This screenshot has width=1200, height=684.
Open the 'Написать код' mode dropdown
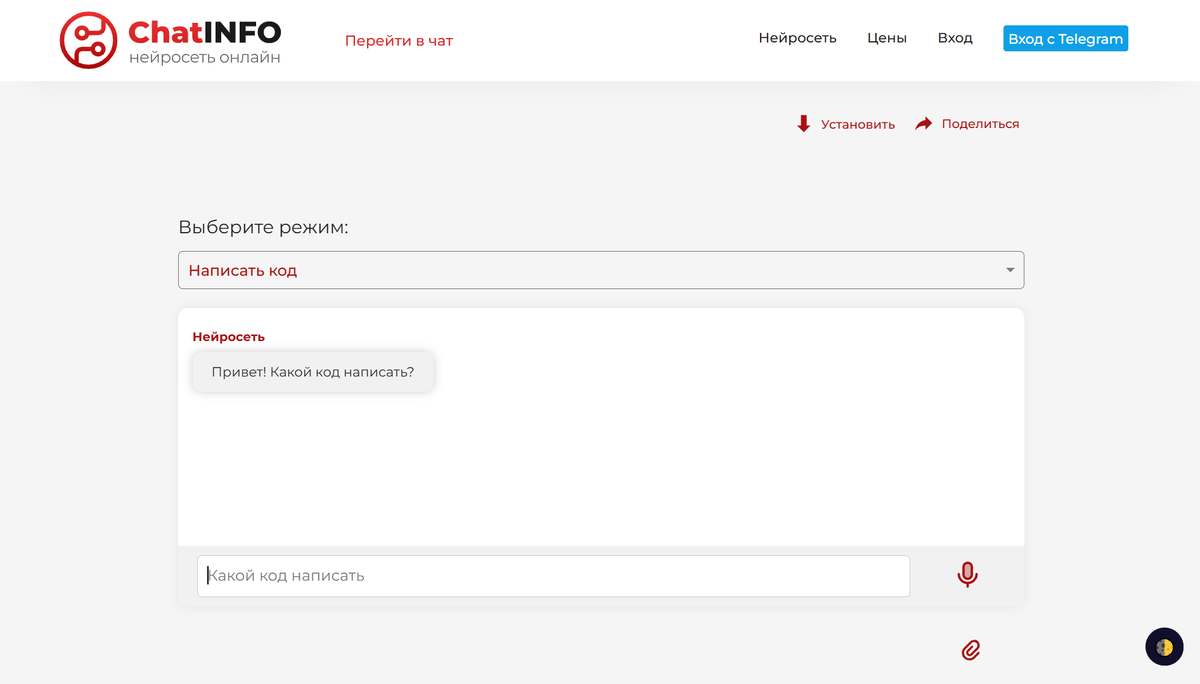pos(600,270)
